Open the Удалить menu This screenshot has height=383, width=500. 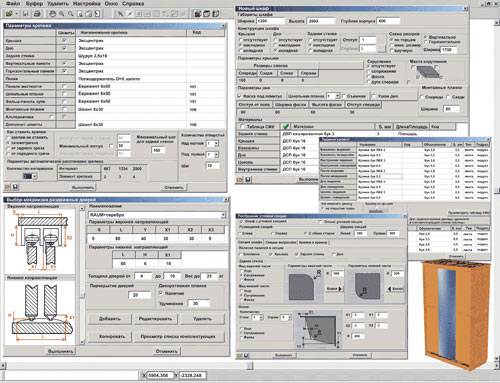pyautogui.click(x=58, y=4)
